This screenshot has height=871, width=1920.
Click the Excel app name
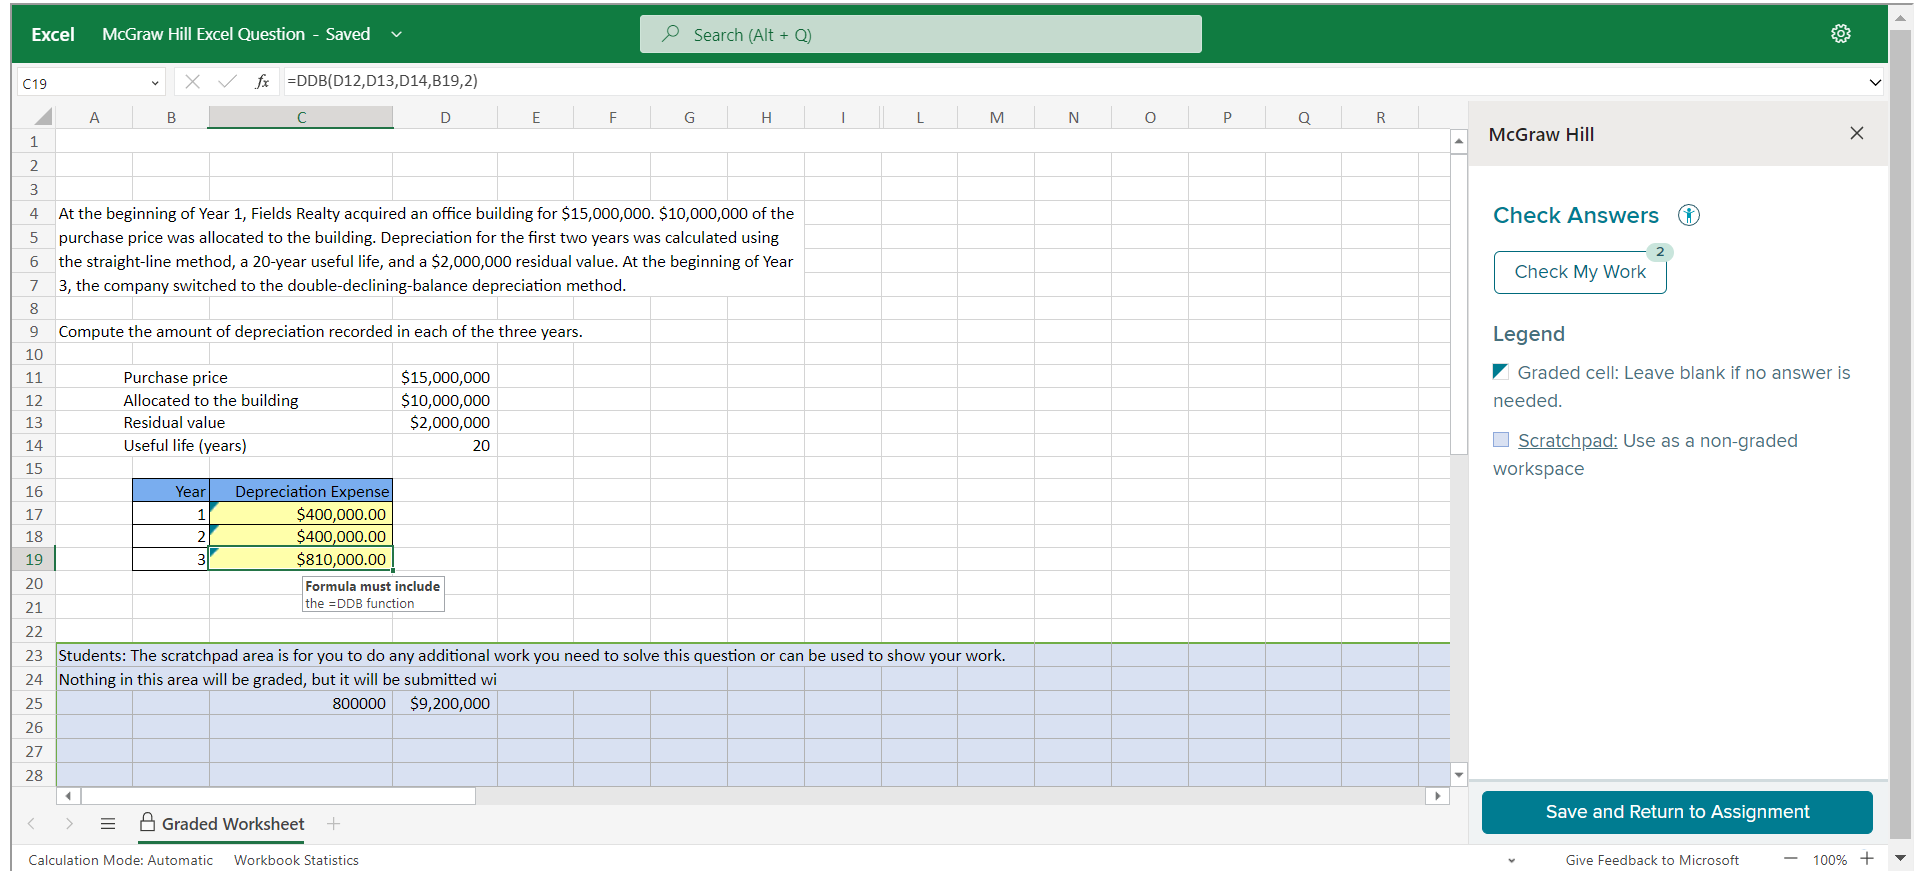coord(53,34)
